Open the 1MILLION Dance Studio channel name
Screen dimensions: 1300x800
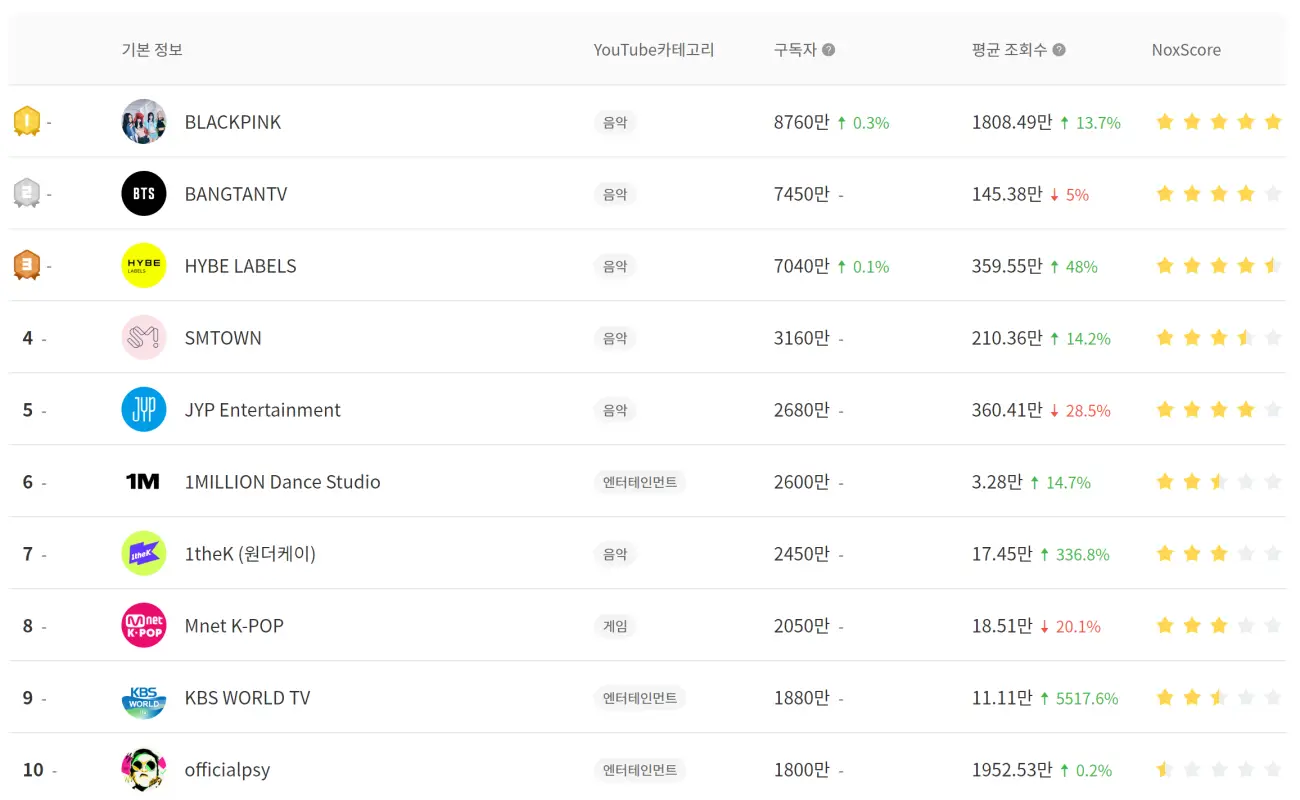click(x=283, y=482)
